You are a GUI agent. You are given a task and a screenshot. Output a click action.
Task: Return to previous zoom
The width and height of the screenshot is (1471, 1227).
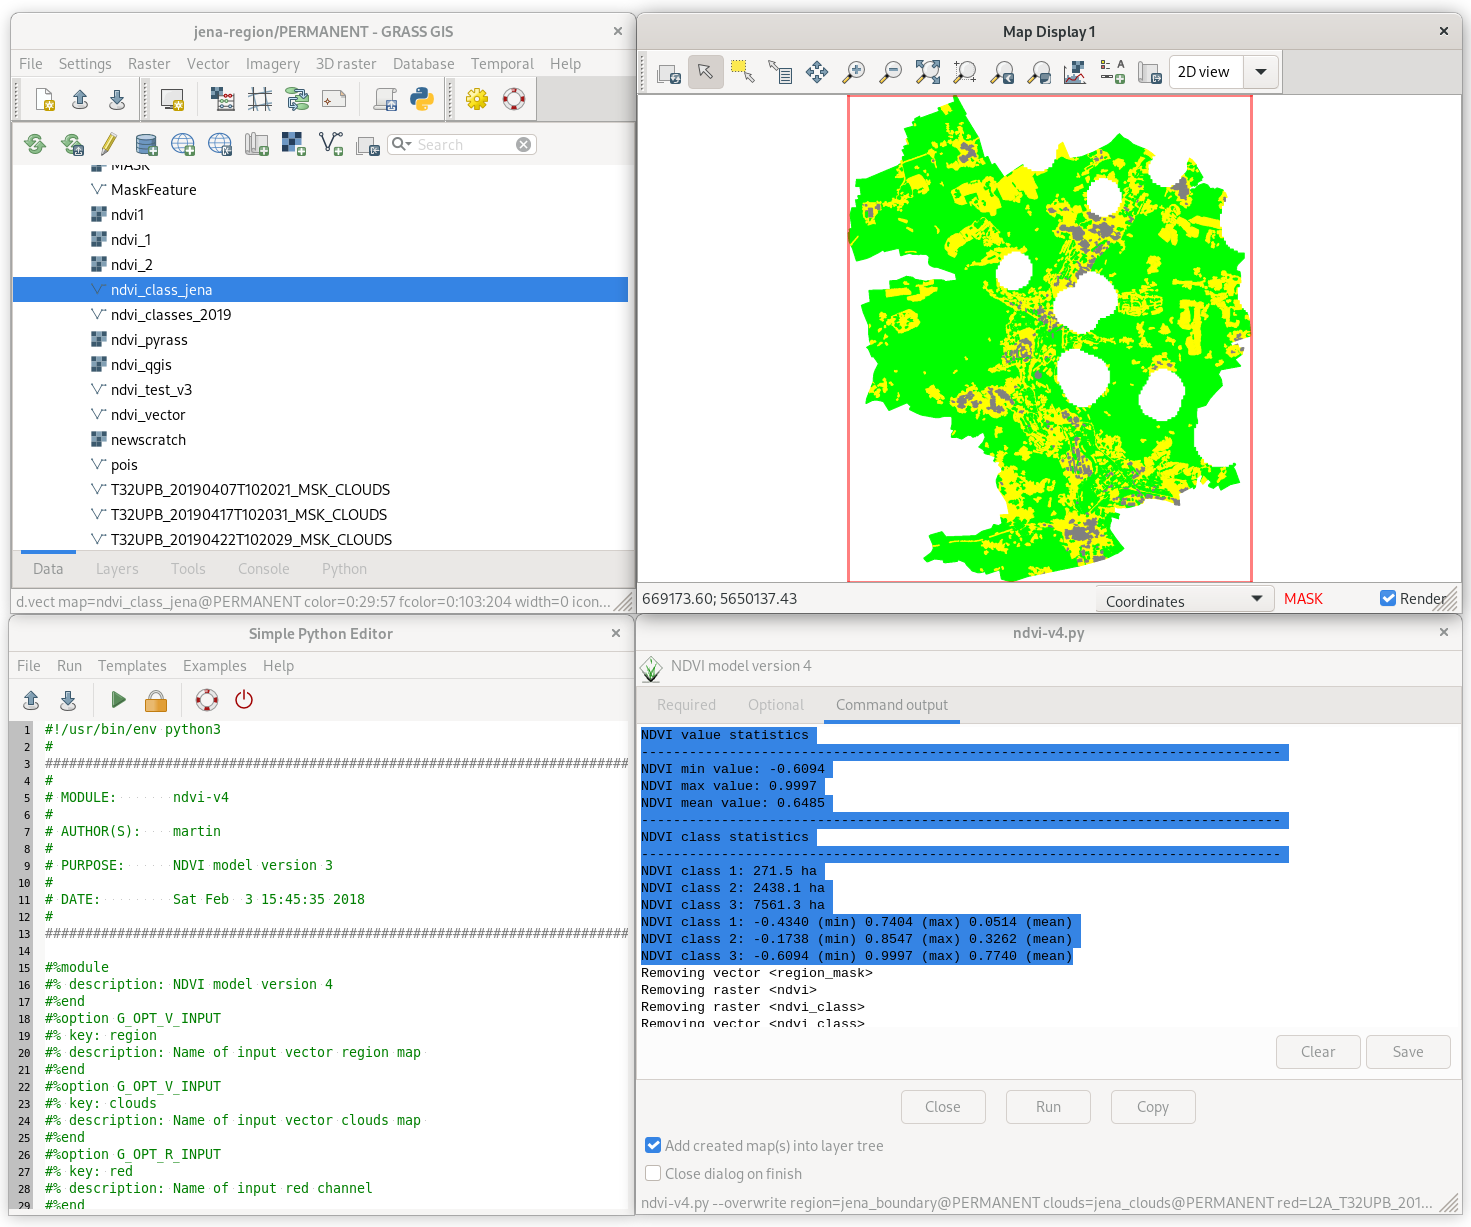(1002, 72)
